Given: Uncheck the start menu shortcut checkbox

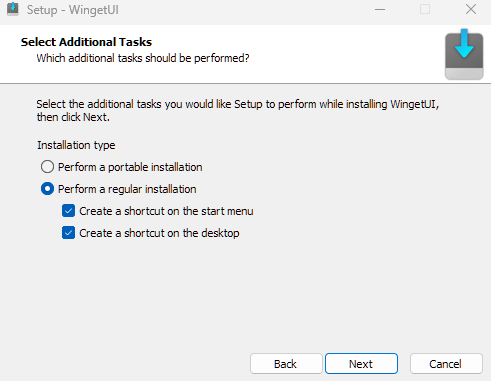Looking at the screenshot, I should 68,211.
